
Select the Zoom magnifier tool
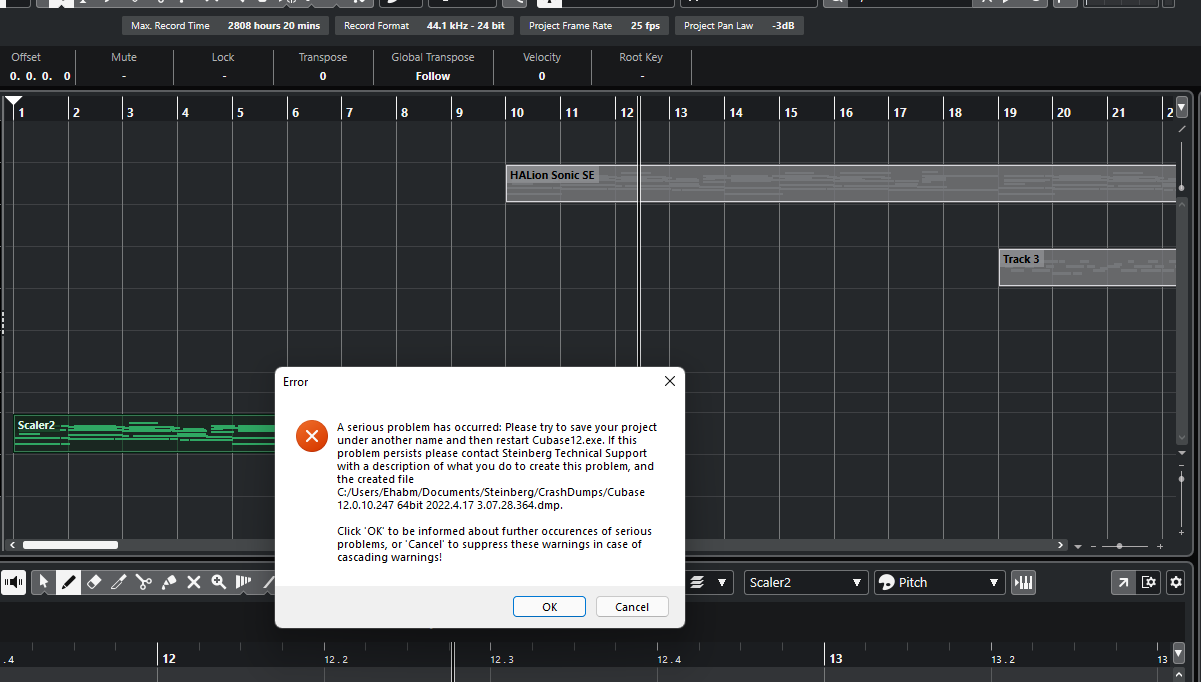(219, 582)
